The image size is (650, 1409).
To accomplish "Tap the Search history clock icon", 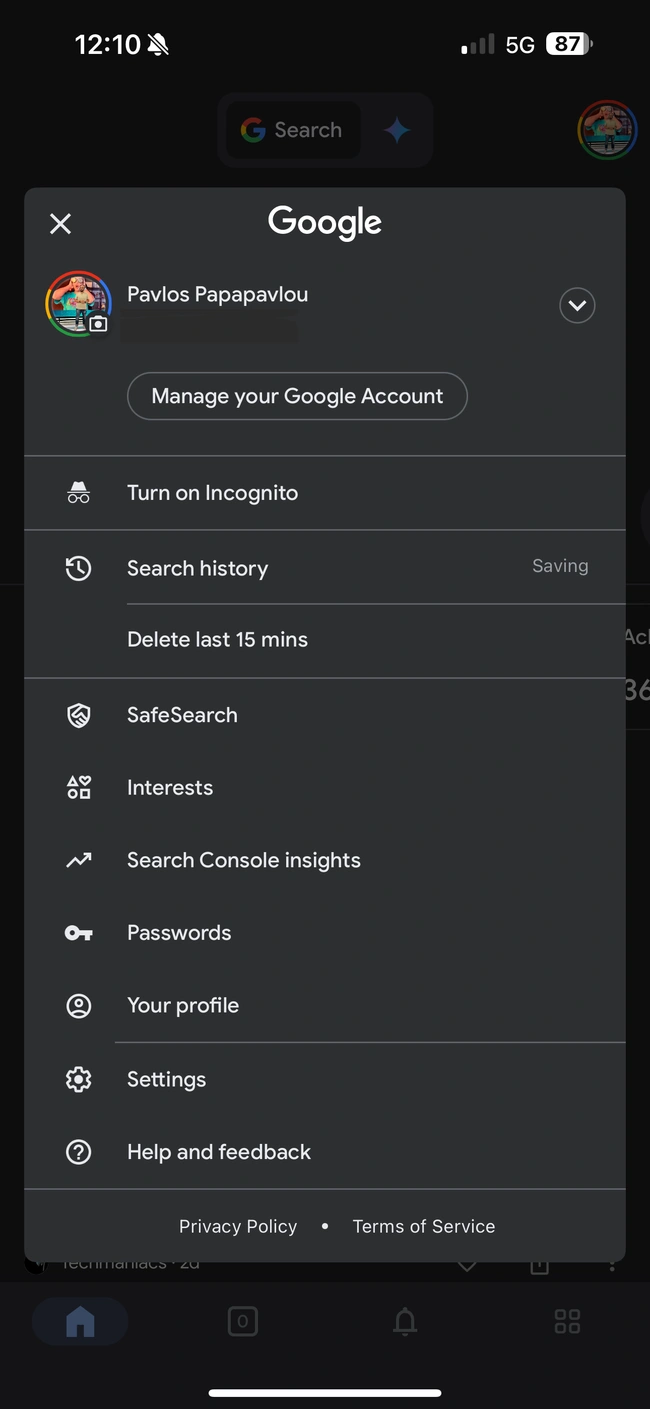I will tap(78, 568).
